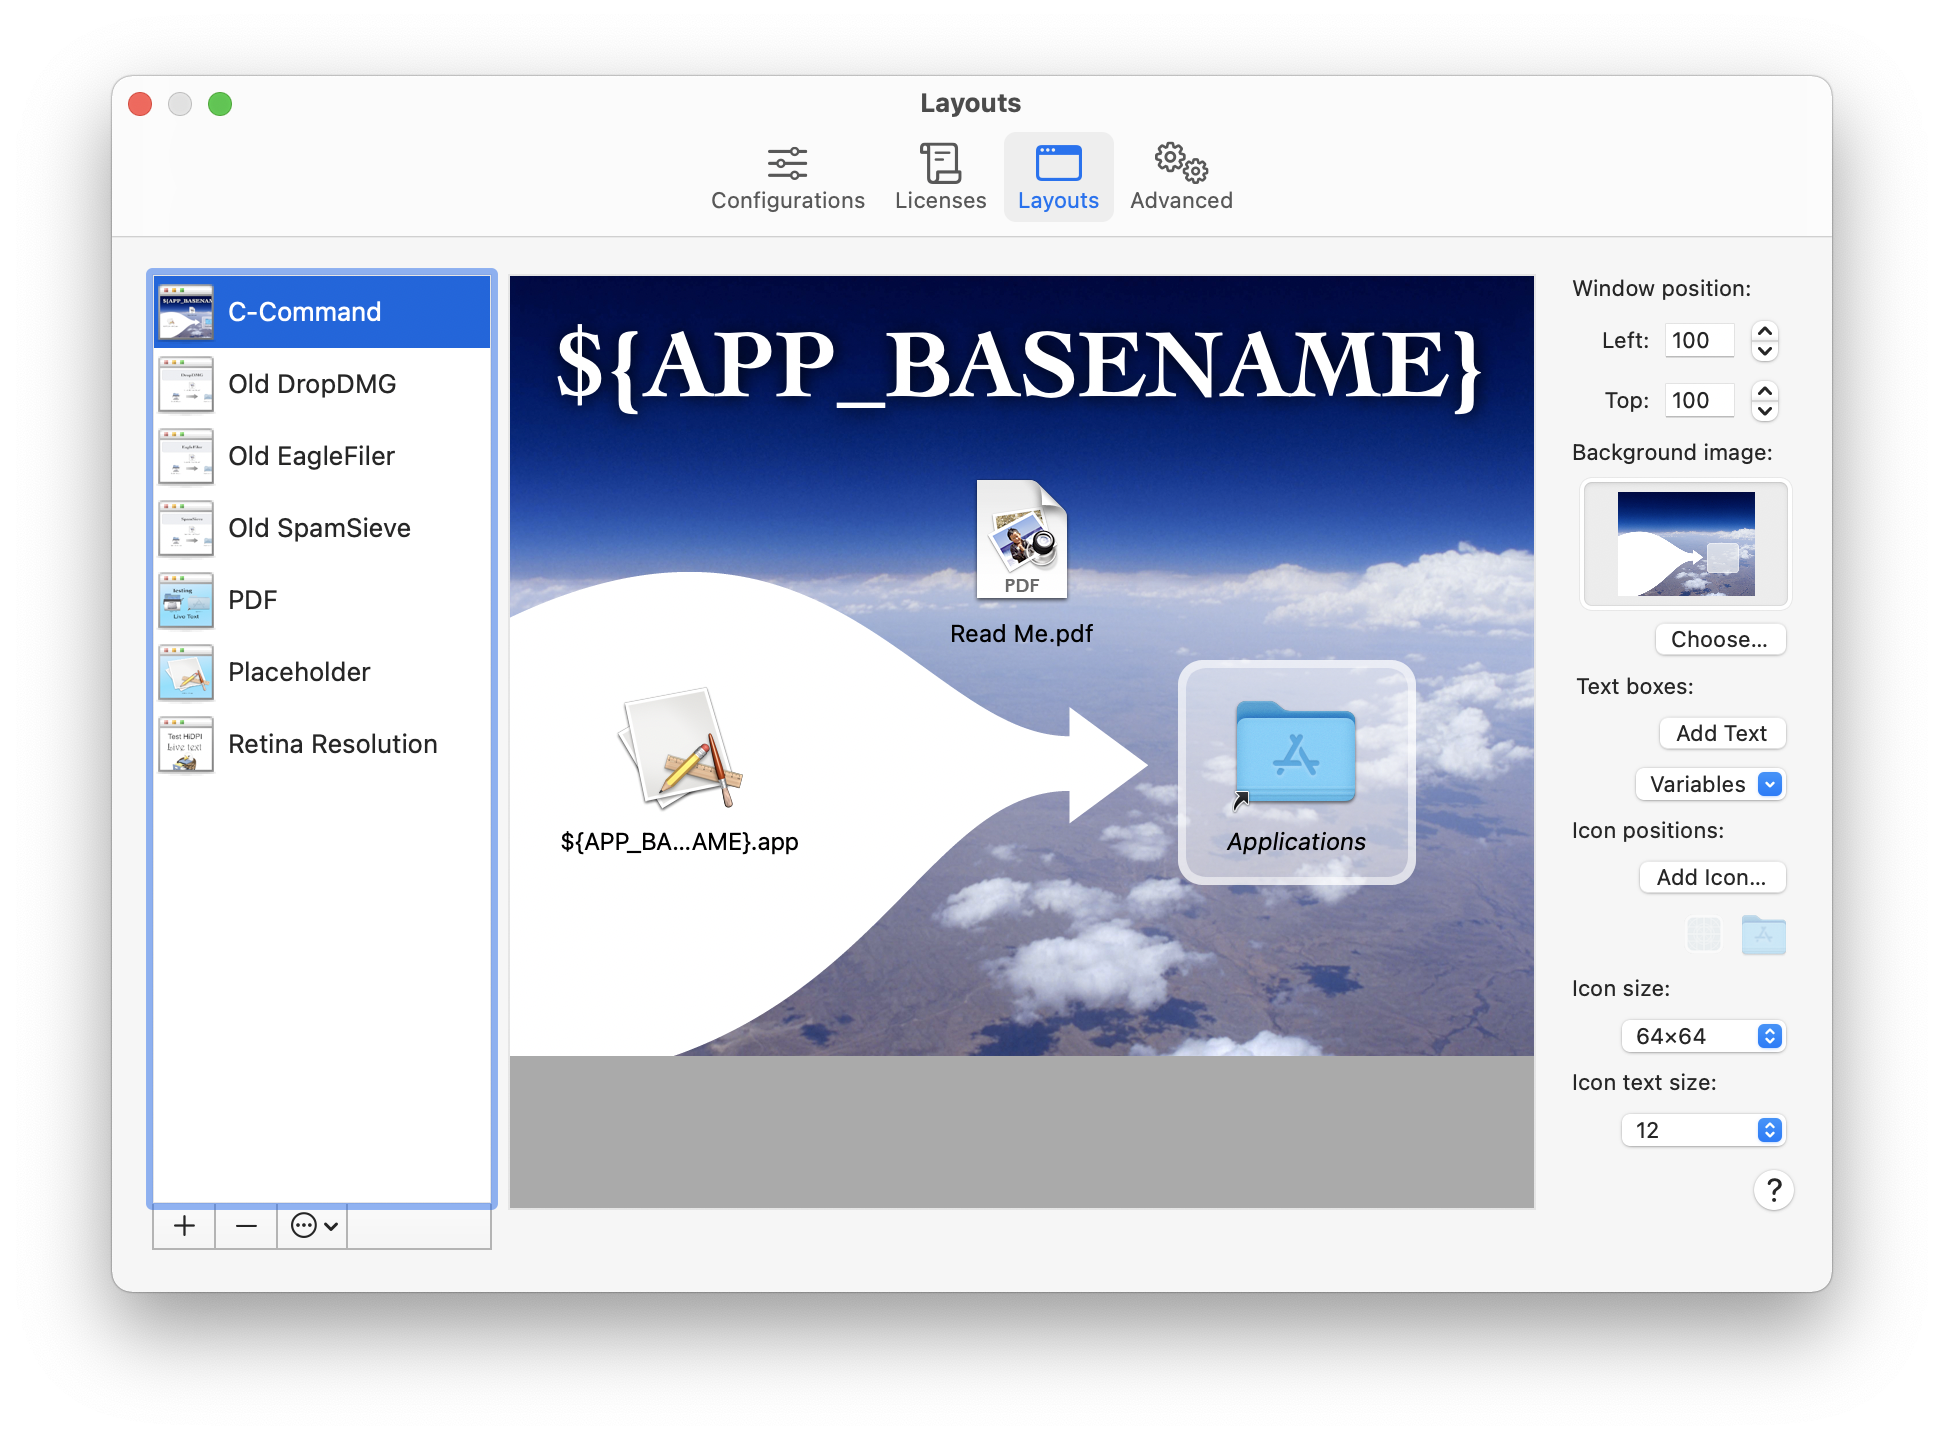This screenshot has width=1944, height=1440.
Task: Select the Retina Resolution layout
Action: pos(324,743)
